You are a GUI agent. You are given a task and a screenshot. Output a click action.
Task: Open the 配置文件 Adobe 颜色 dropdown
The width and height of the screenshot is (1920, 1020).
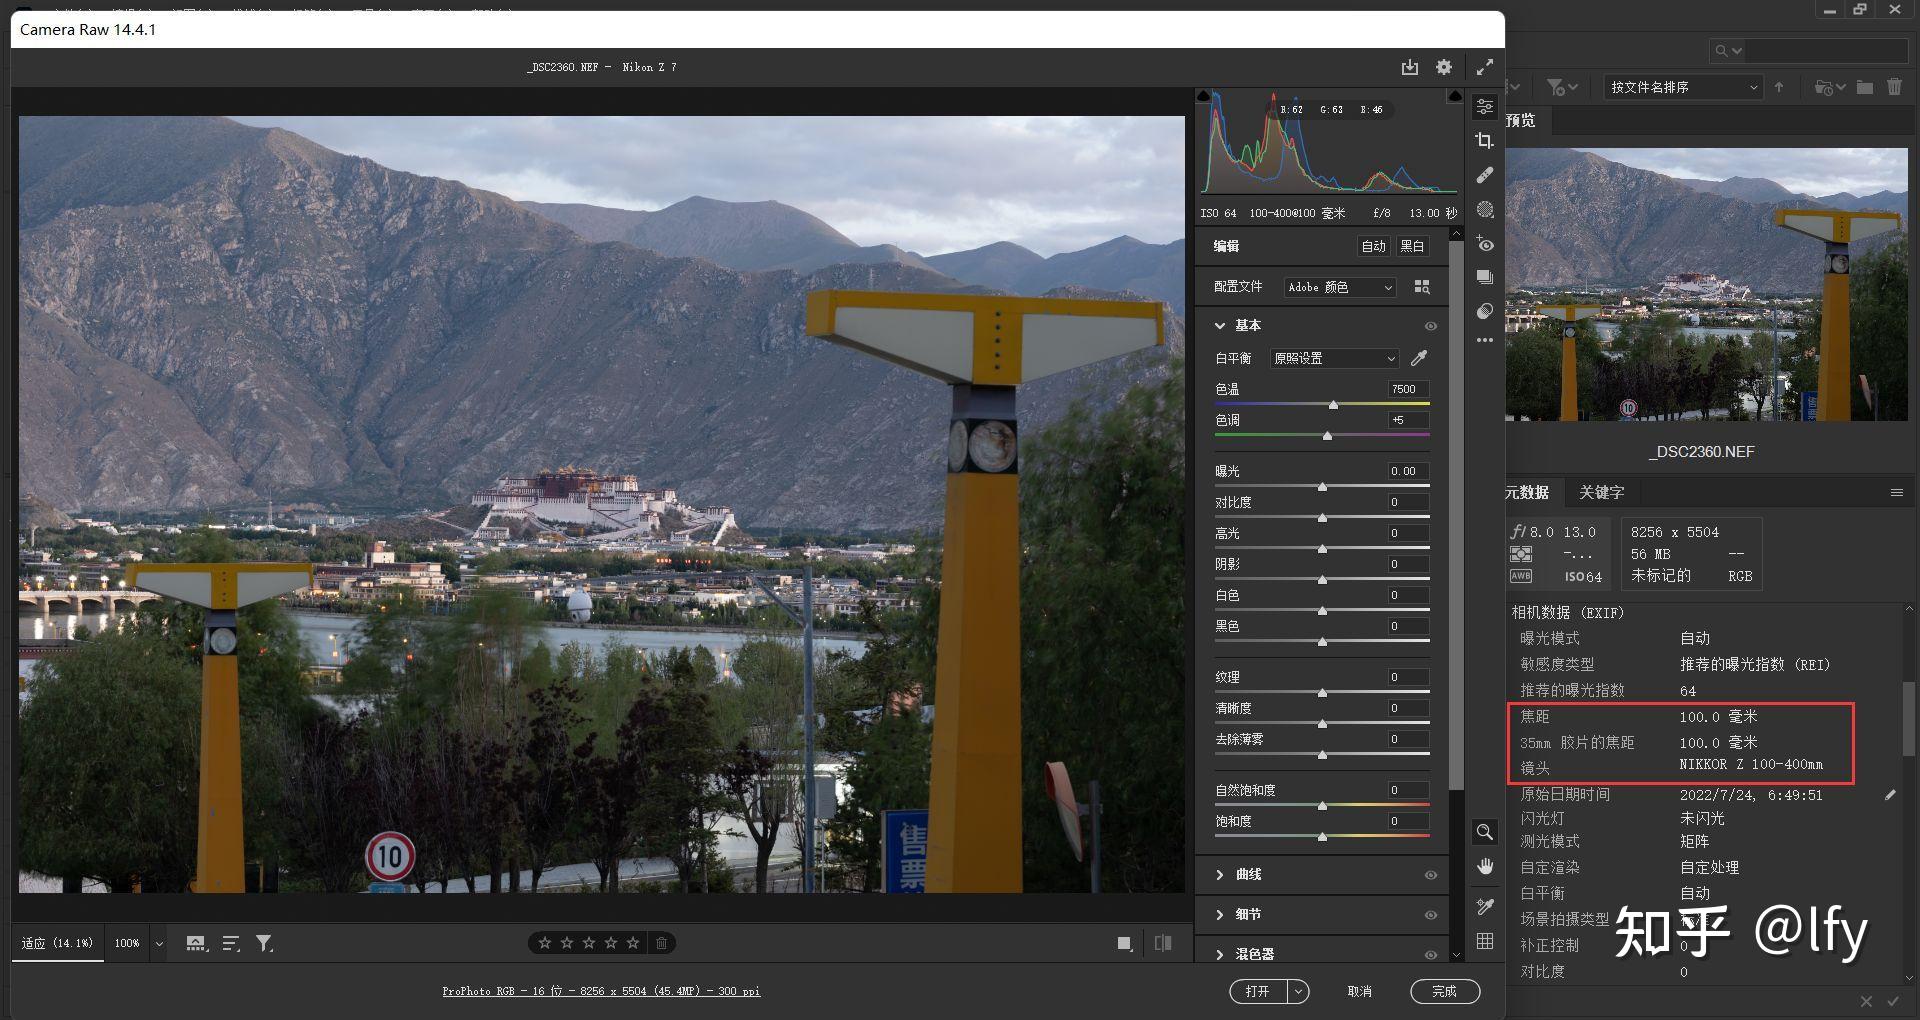(1340, 287)
